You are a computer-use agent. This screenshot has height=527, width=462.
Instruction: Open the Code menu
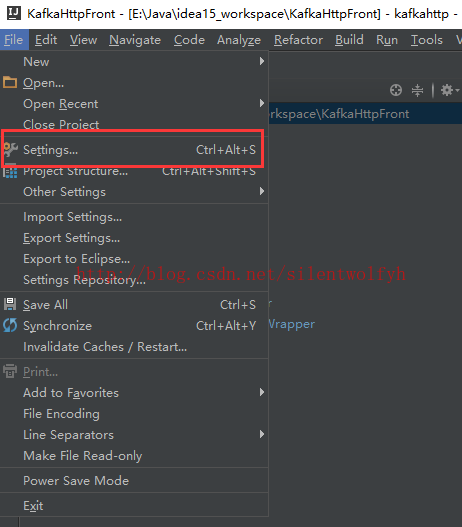189,40
